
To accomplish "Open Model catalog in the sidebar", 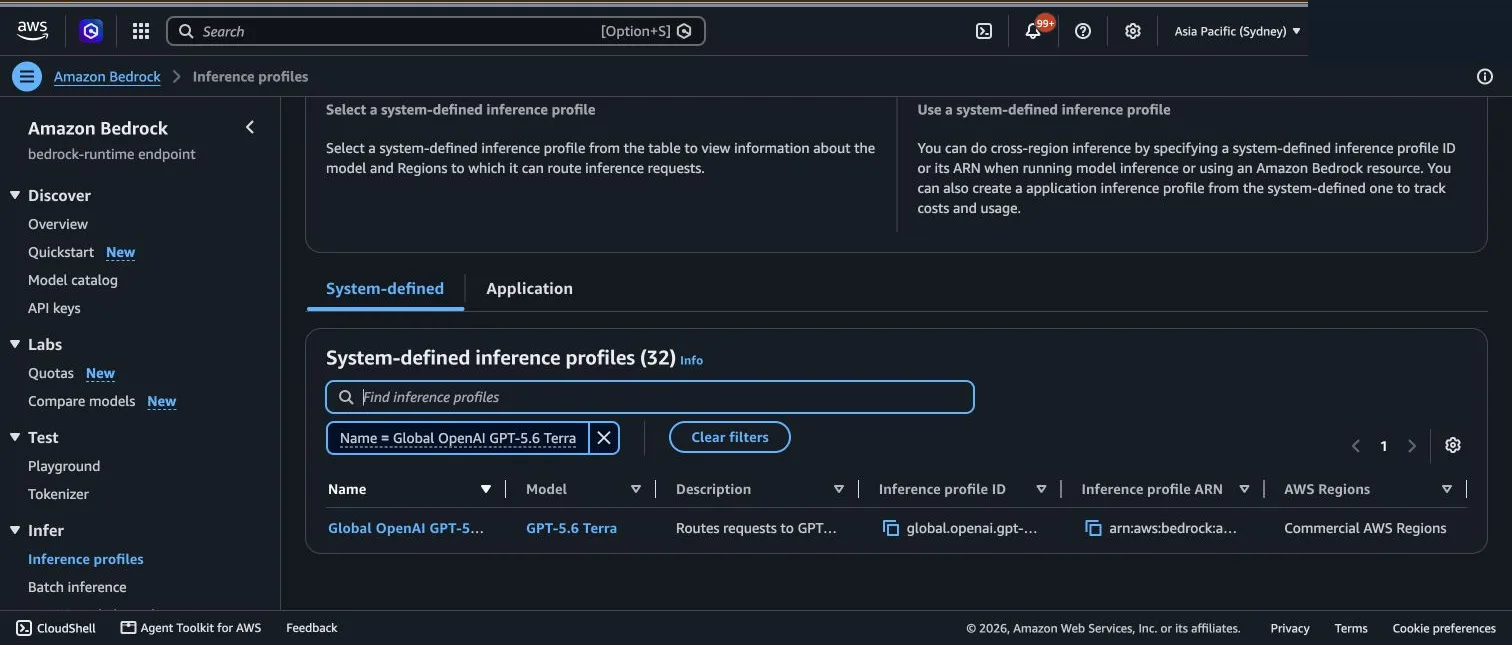I will coord(73,280).
